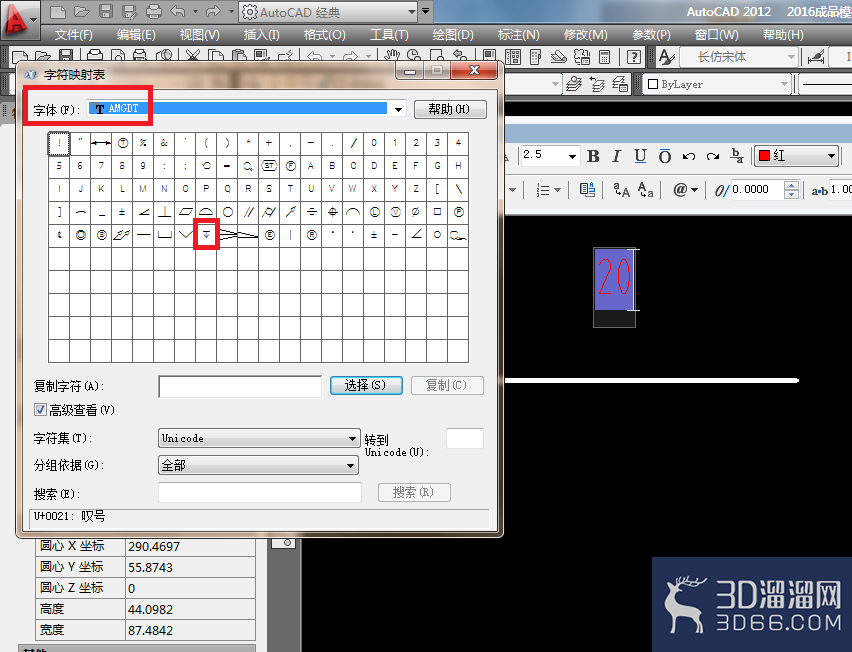Viewport: 852px width, 652px height.
Task: Open the QuickCalc calculator icon
Action: (604, 57)
